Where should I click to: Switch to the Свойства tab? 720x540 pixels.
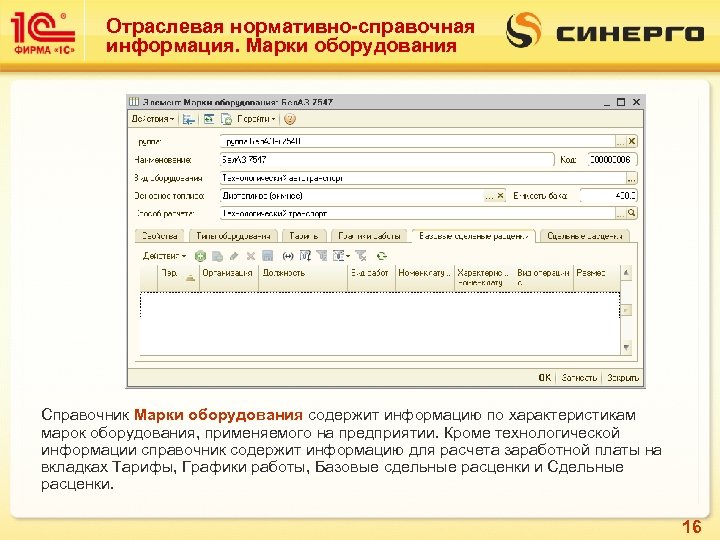pyautogui.click(x=159, y=236)
